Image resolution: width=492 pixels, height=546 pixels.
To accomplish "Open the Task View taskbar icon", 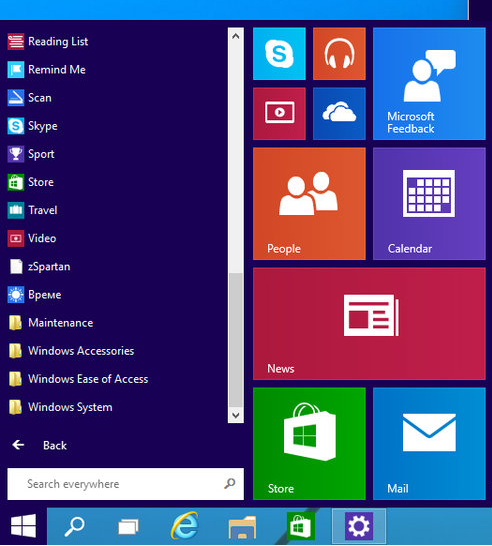I will point(128,526).
